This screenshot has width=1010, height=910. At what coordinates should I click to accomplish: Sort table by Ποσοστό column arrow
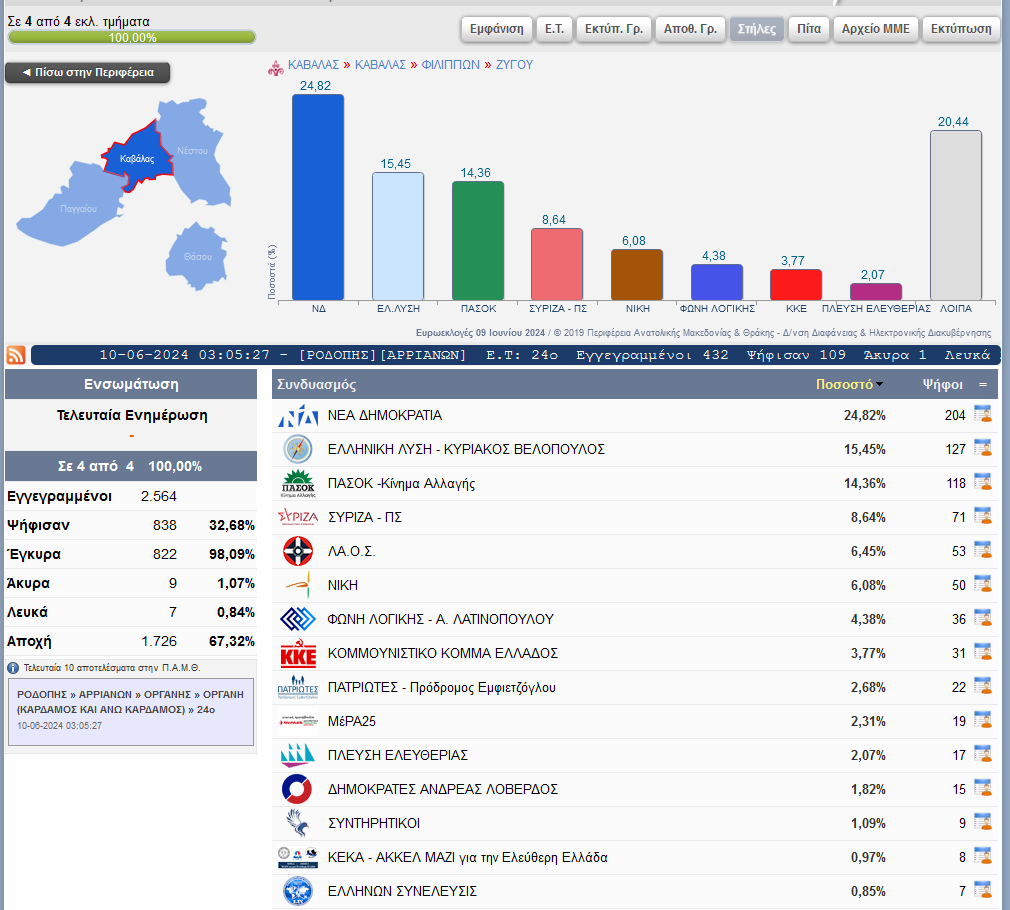(879, 385)
